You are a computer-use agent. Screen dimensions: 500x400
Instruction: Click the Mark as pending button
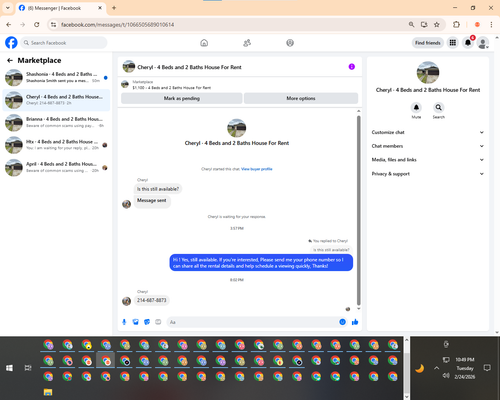point(182,98)
